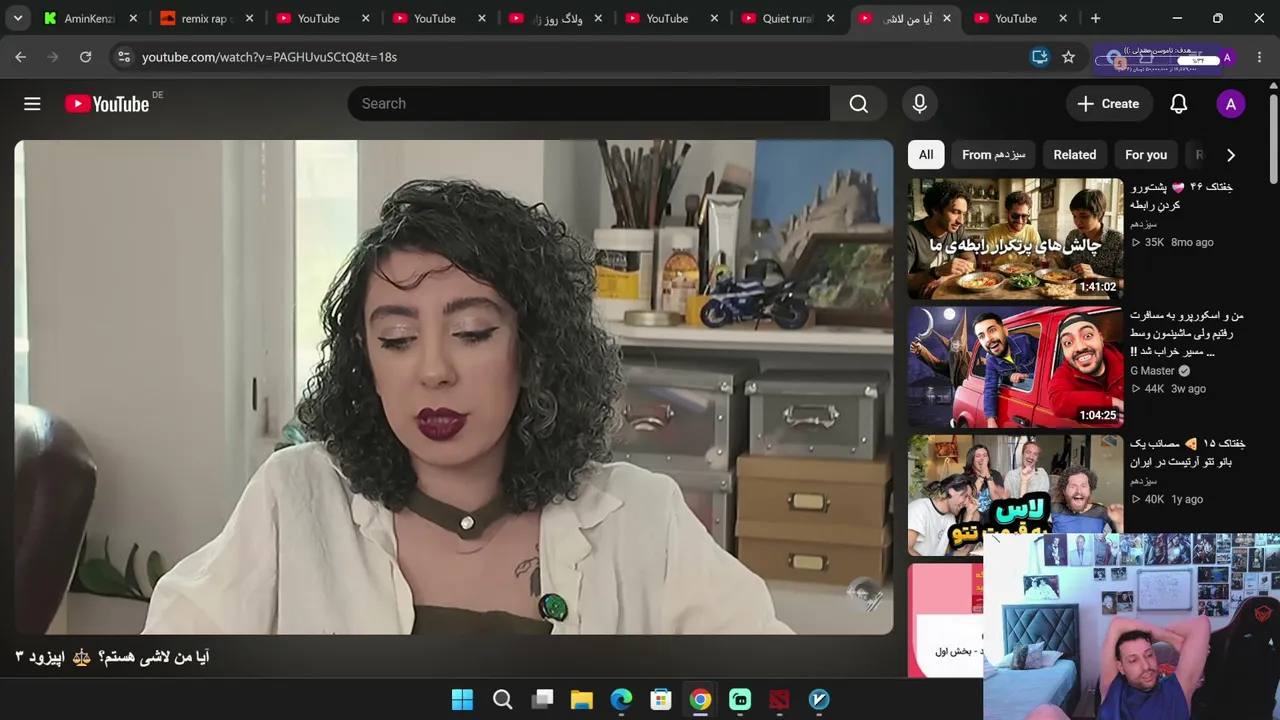Select the From سیزدهم filter chip

pyautogui.click(x=994, y=155)
